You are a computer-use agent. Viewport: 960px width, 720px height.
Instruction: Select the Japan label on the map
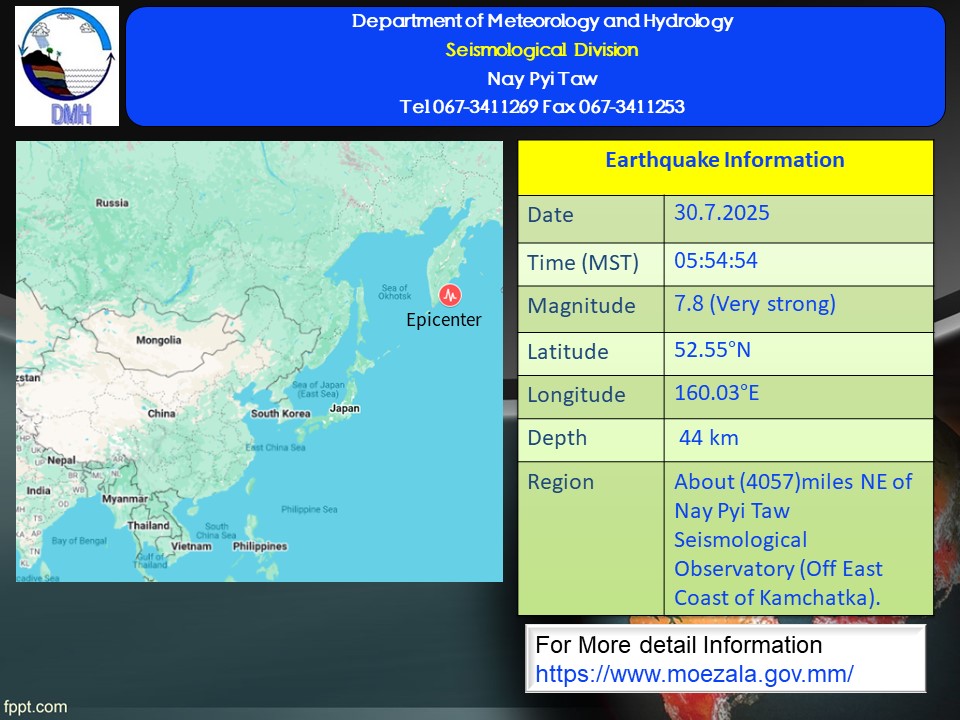[344, 408]
